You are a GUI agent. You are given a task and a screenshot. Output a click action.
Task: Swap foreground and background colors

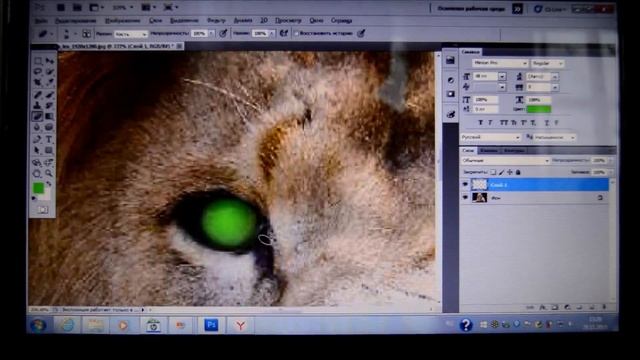point(49,184)
